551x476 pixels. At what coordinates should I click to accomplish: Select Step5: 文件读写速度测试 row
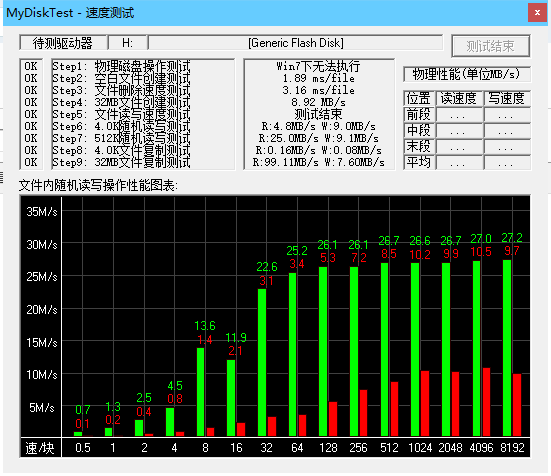[x=122, y=114]
